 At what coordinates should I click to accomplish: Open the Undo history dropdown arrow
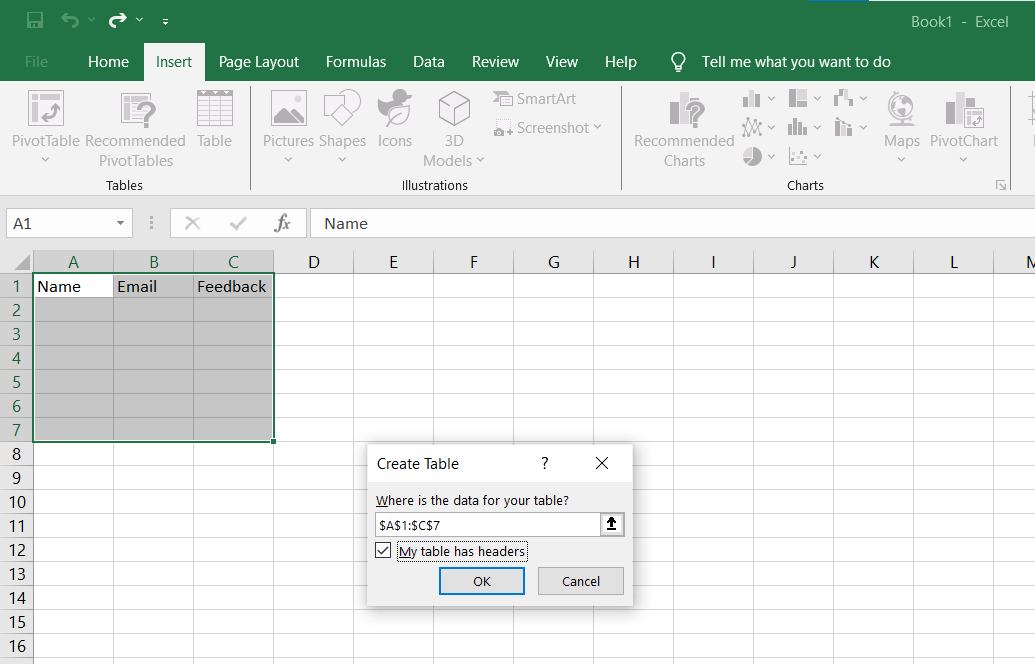coord(92,20)
